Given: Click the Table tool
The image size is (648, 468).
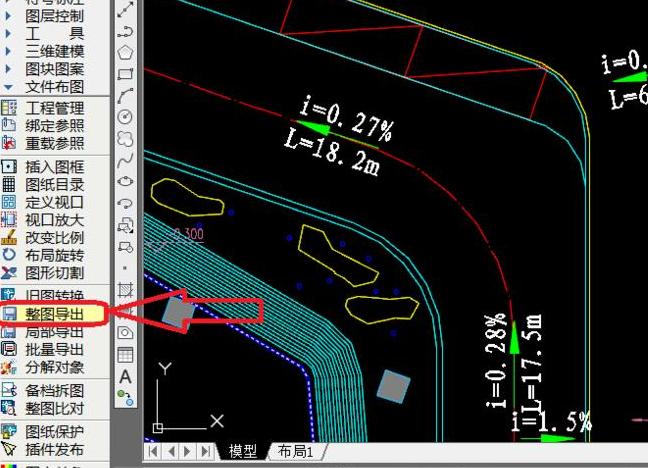Looking at the screenshot, I should 126,354.
